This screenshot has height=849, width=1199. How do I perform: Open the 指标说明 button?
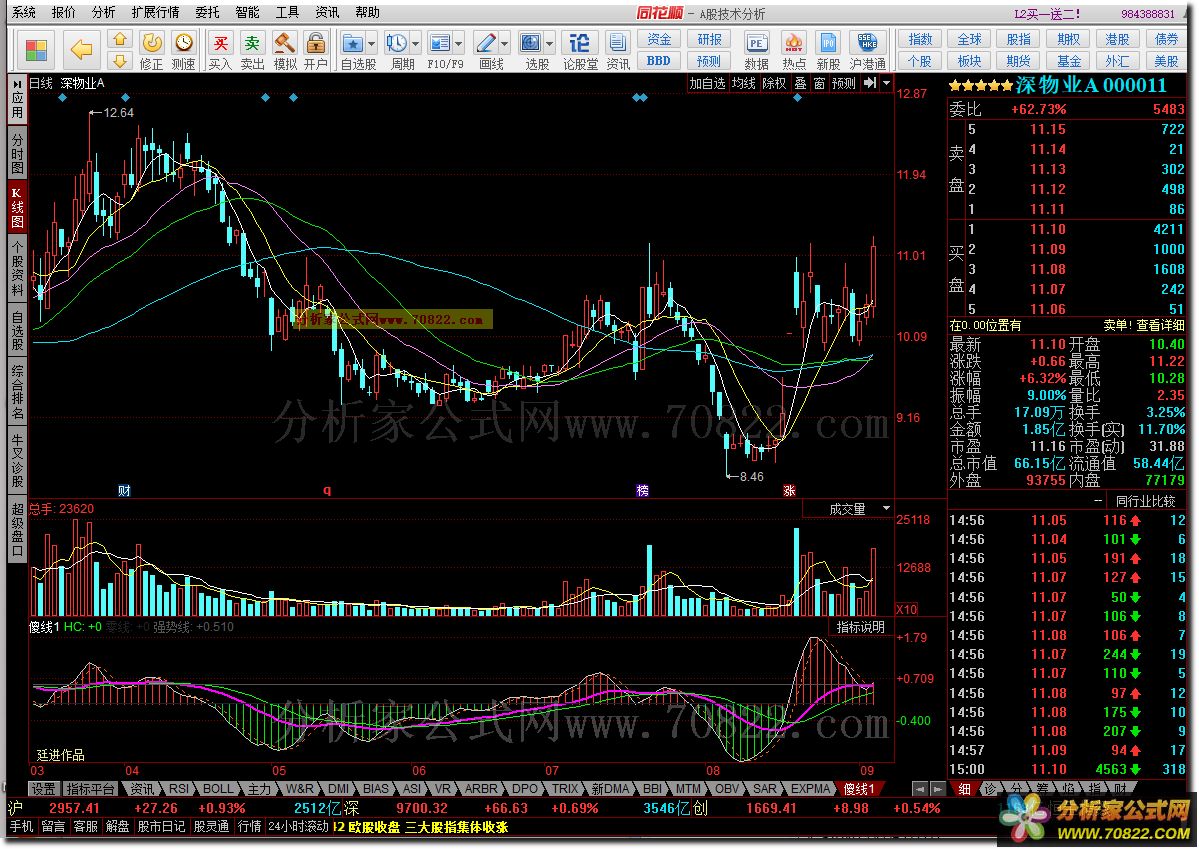(860, 627)
